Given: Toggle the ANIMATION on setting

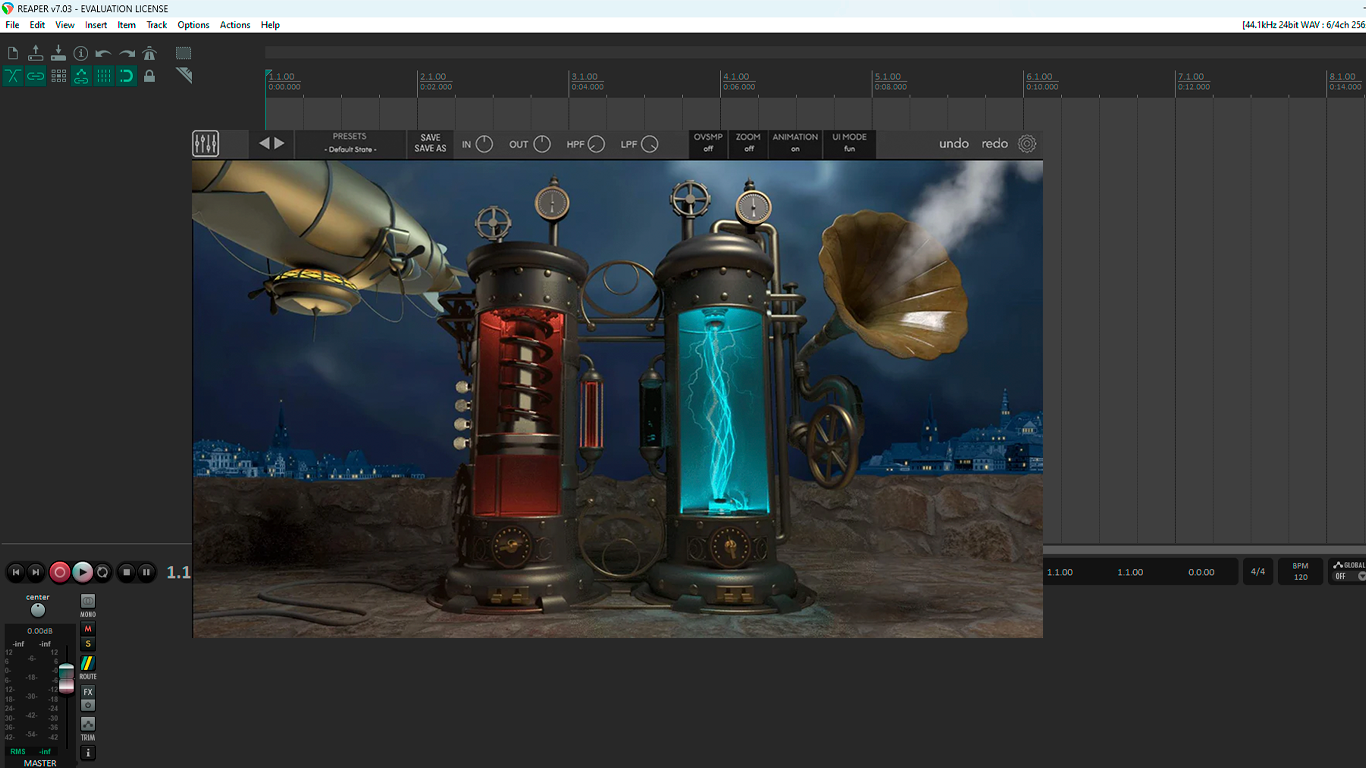Looking at the screenshot, I should coord(795,144).
